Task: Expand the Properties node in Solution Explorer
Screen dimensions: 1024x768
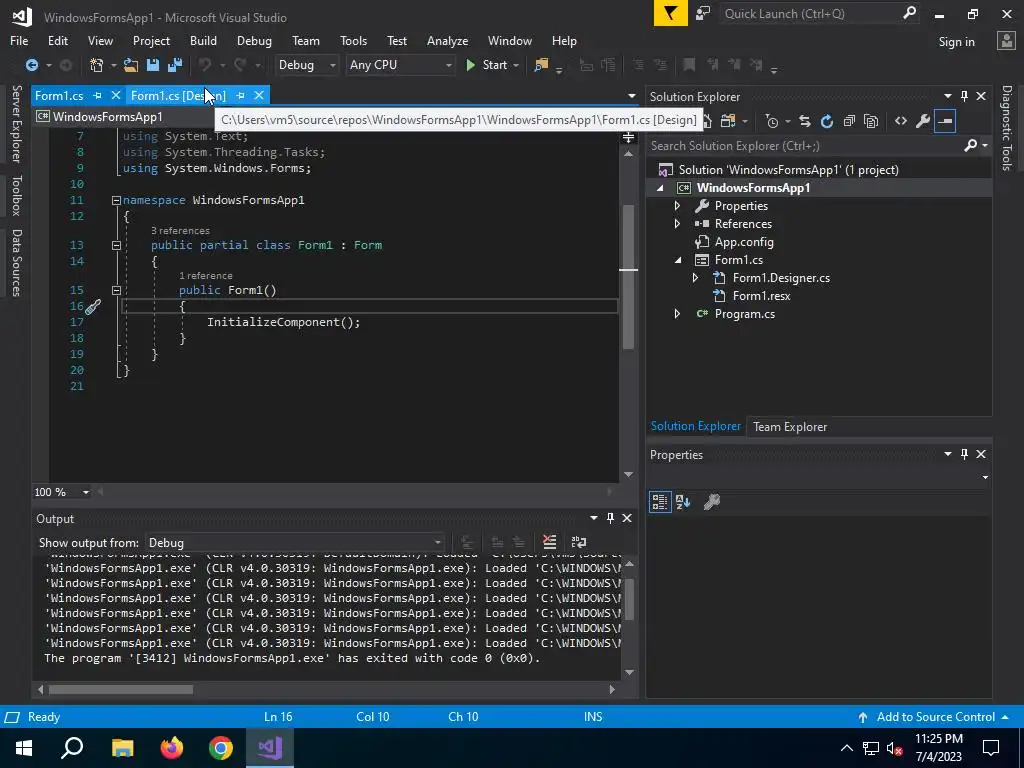Action: 677,206
